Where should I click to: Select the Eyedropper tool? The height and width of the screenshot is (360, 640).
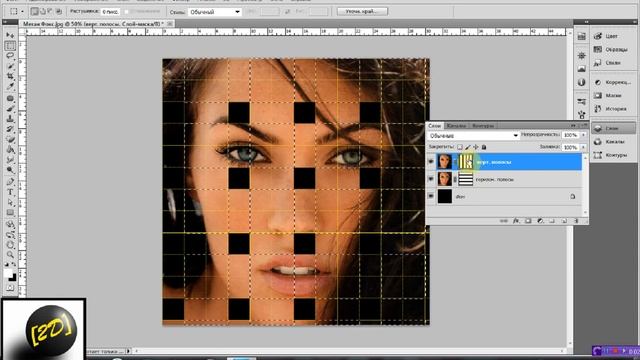point(10,87)
